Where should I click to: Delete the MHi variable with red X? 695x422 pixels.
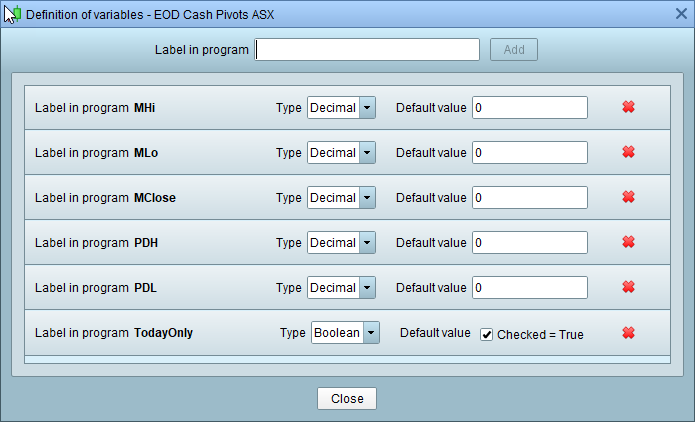coord(629,107)
